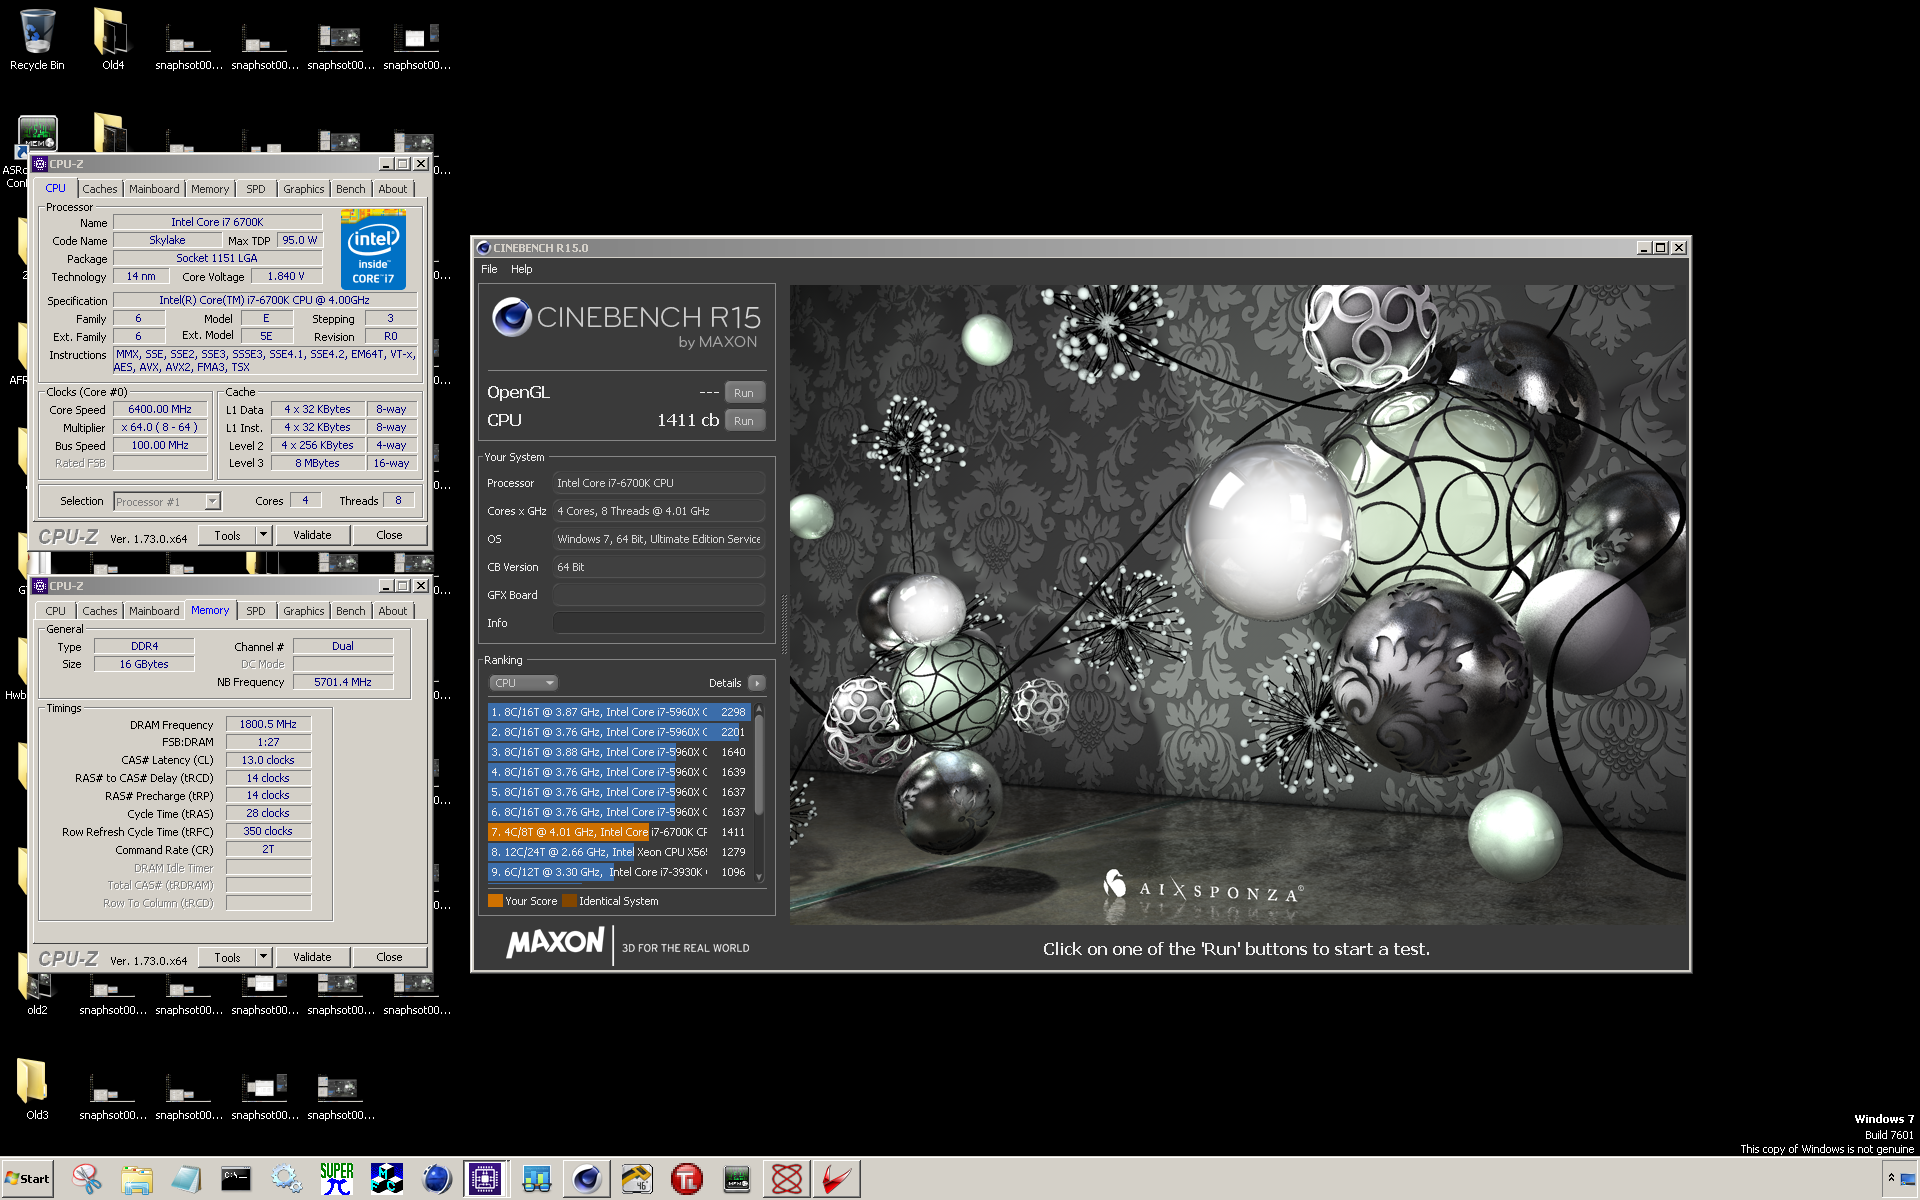Open the Old4 folder on desktop

112,38
